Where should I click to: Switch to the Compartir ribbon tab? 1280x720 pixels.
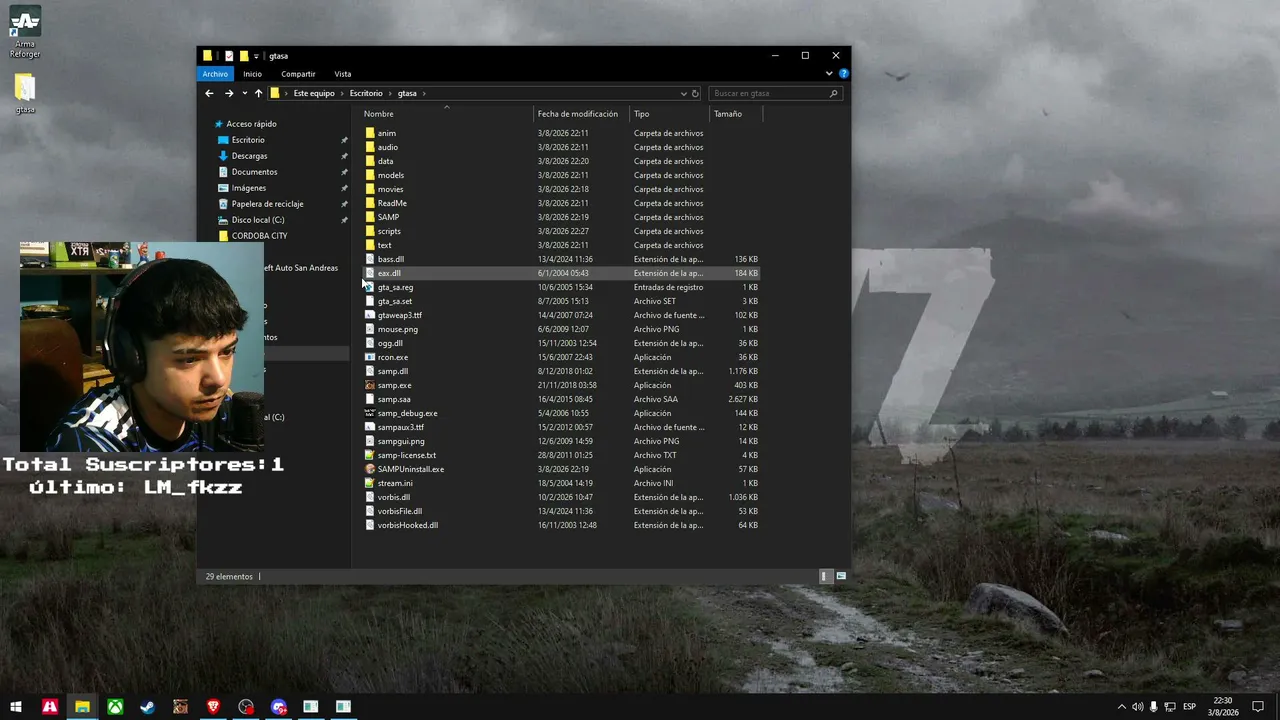click(298, 74)
